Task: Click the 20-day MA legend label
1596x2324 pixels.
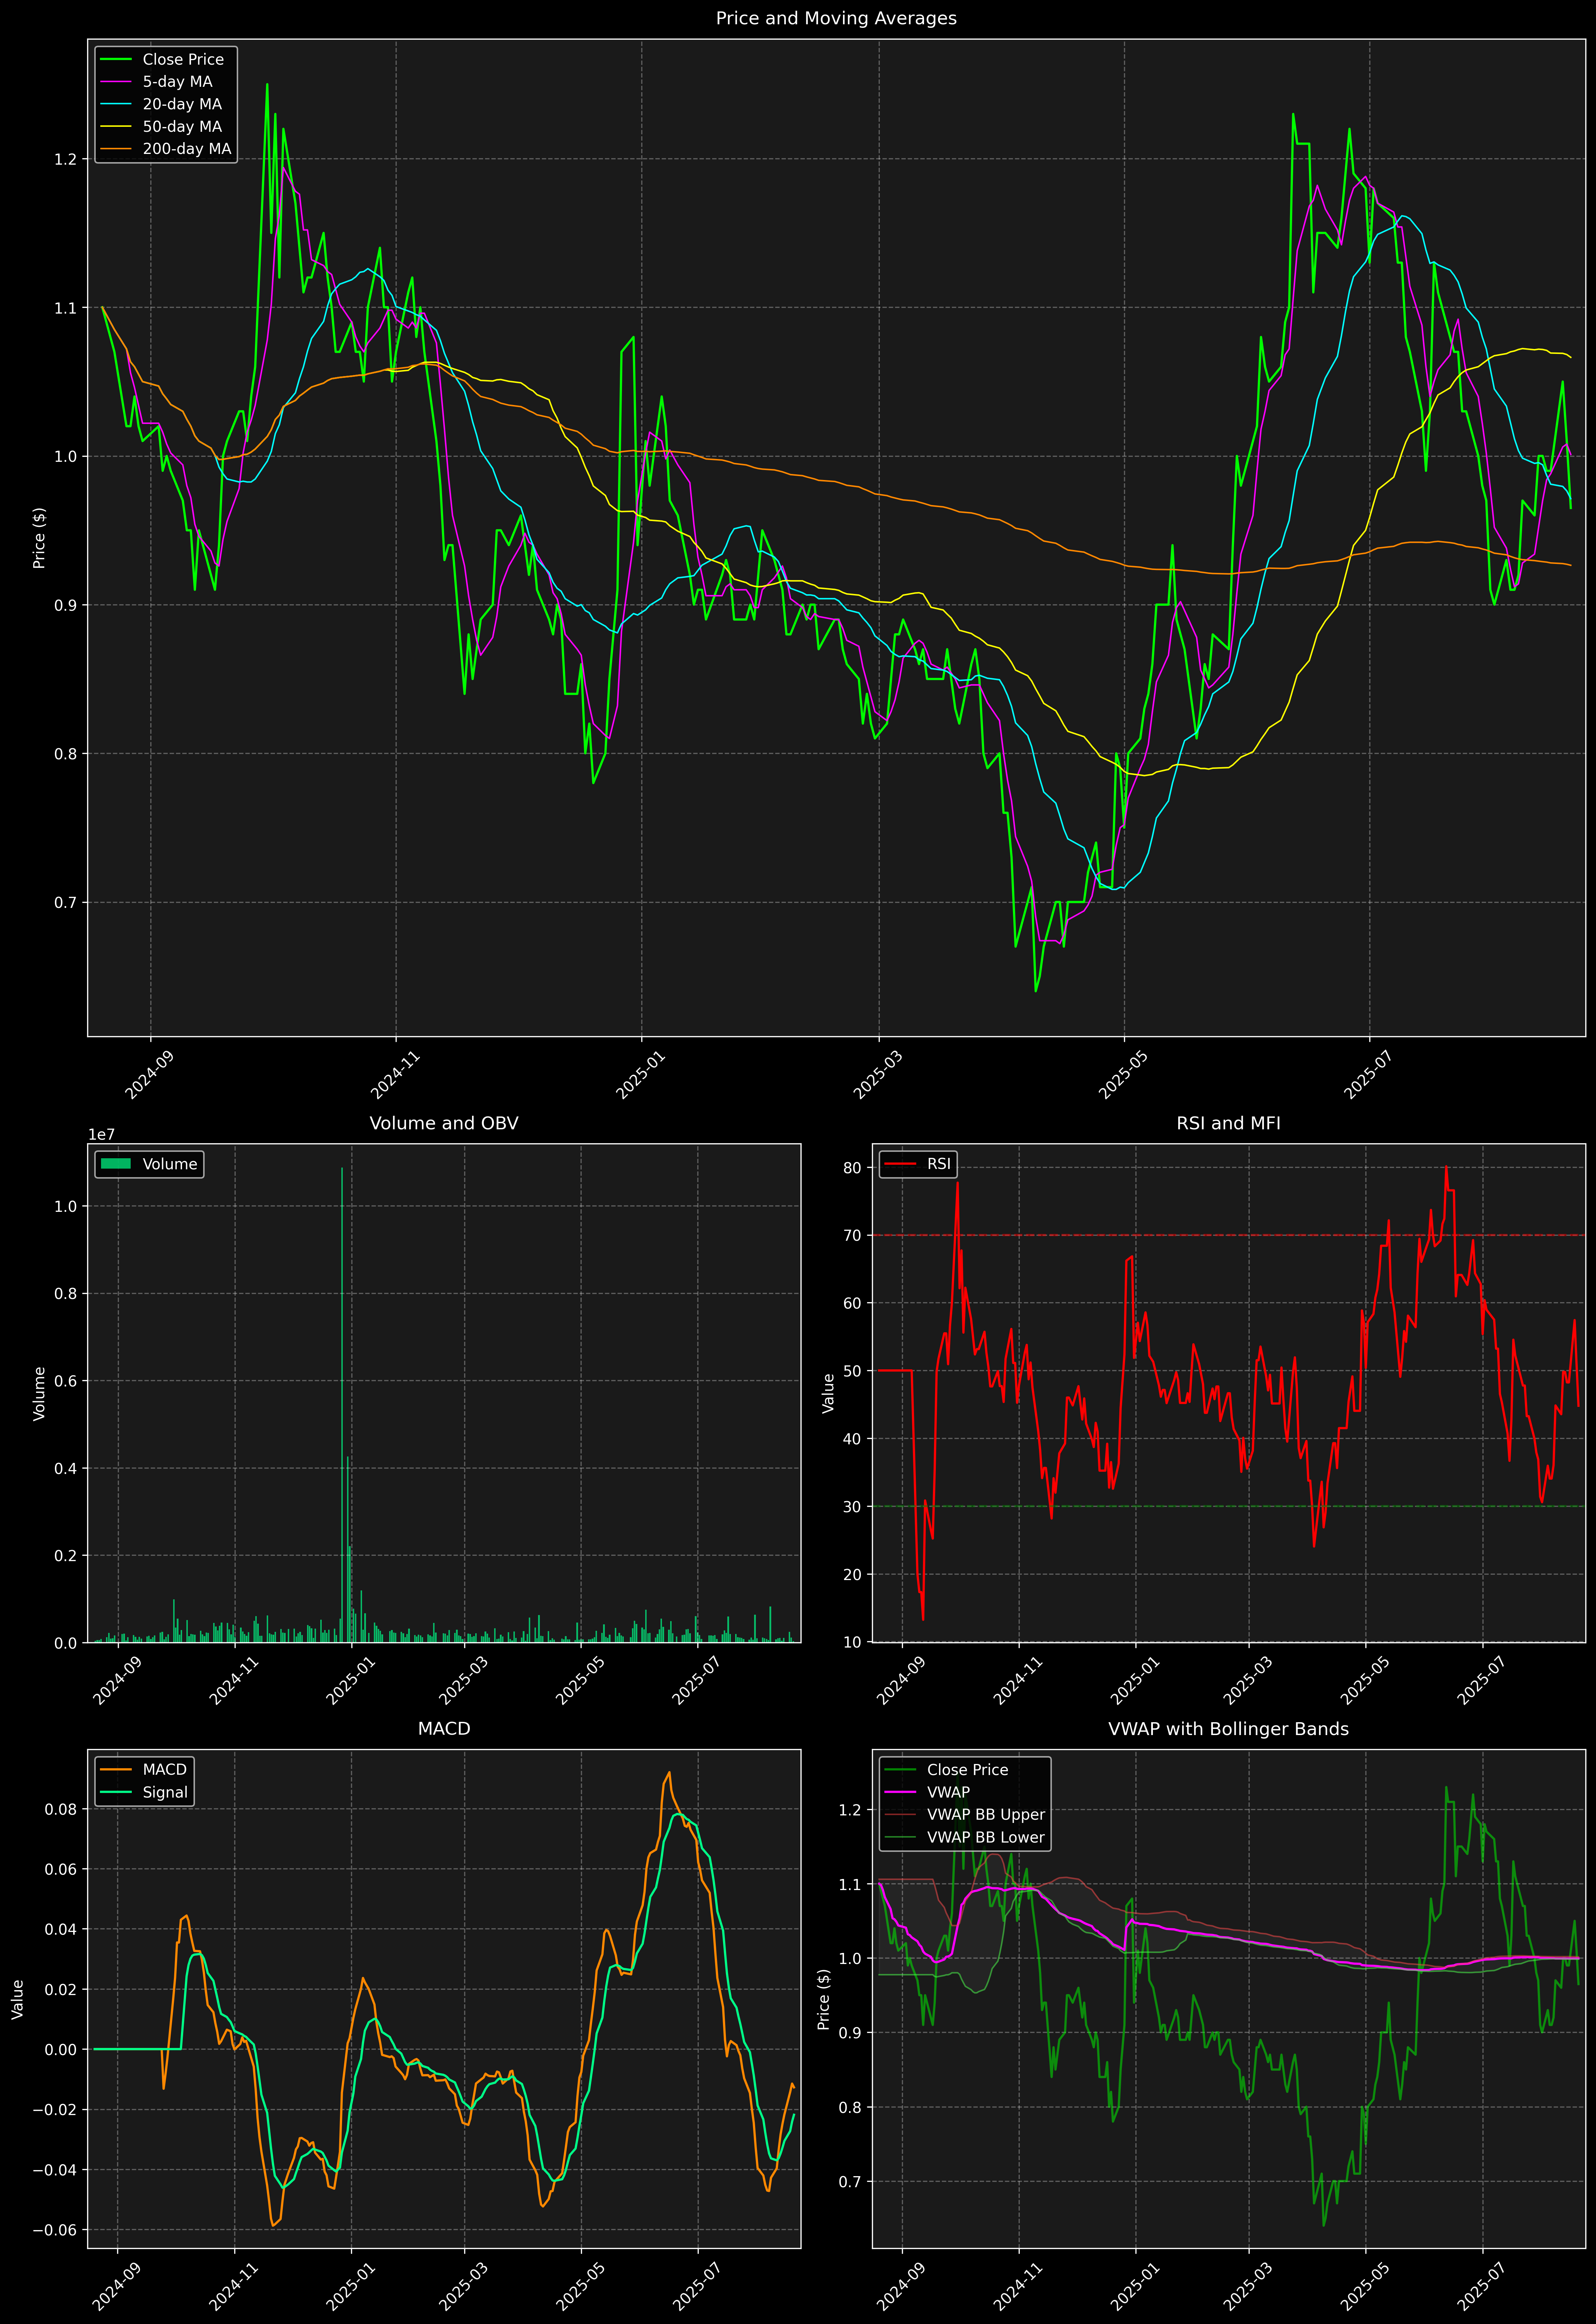Action: [x=182, y=104]
